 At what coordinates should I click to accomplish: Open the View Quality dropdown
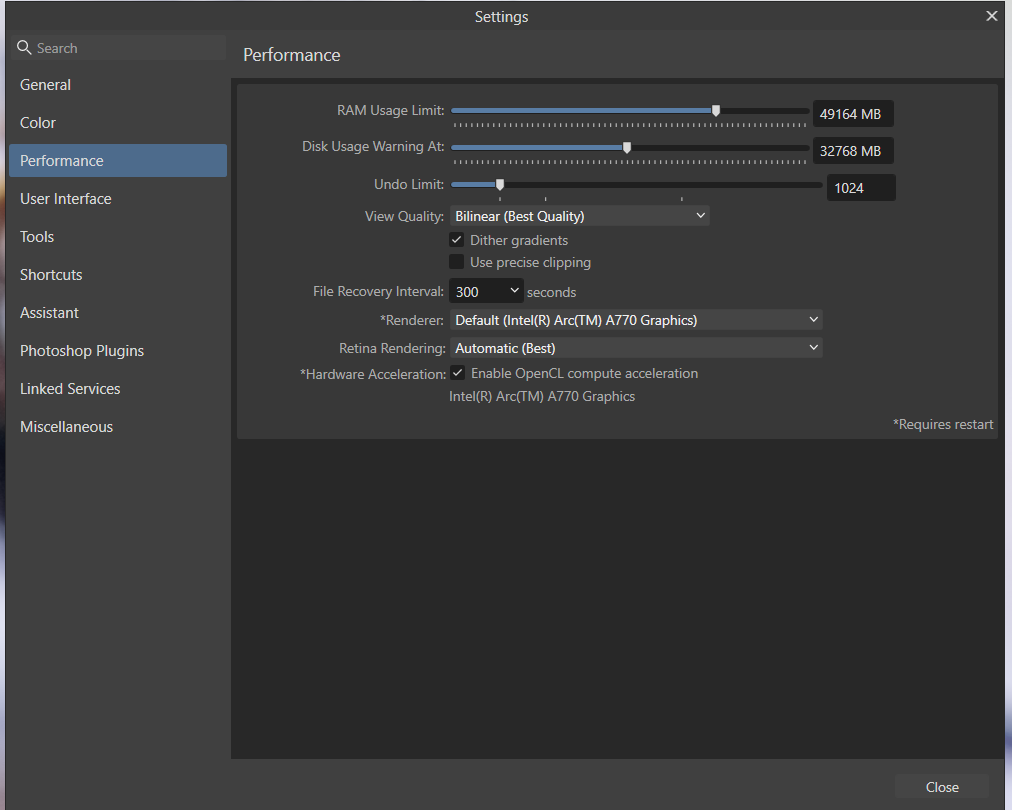click(x=579, y=216)
